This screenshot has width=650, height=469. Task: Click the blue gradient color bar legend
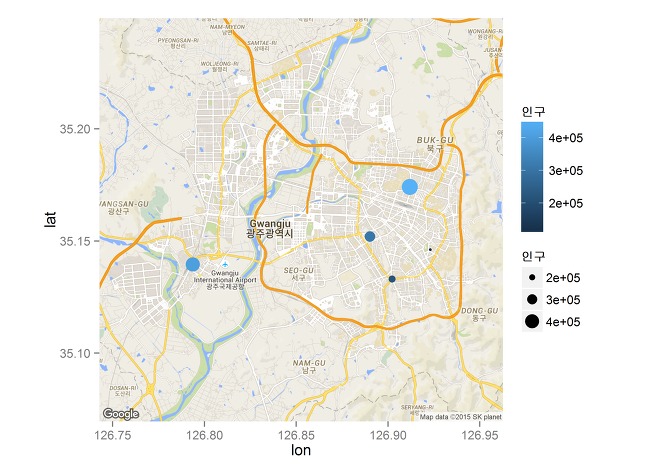tap(532, 177)
